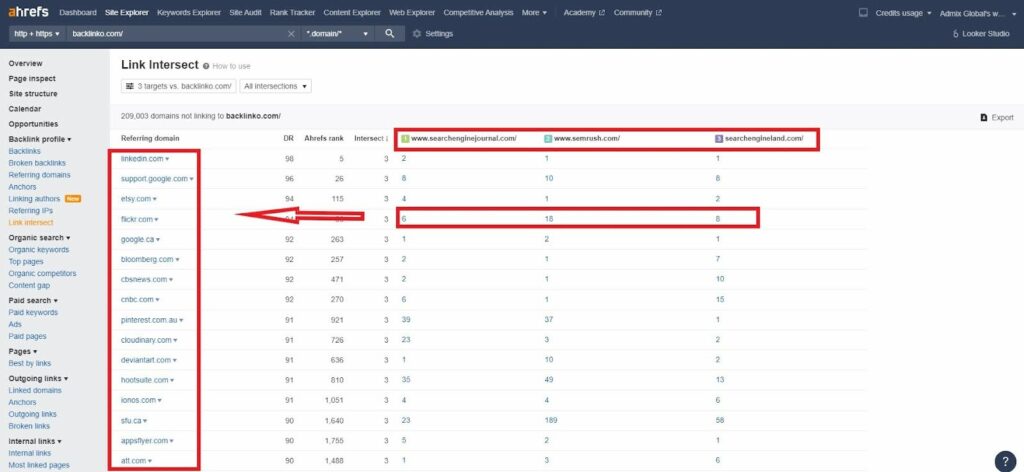The width and height of the screenshot is (1024, 472).
Task: Open the Community external link
Action: coord(637,12)
